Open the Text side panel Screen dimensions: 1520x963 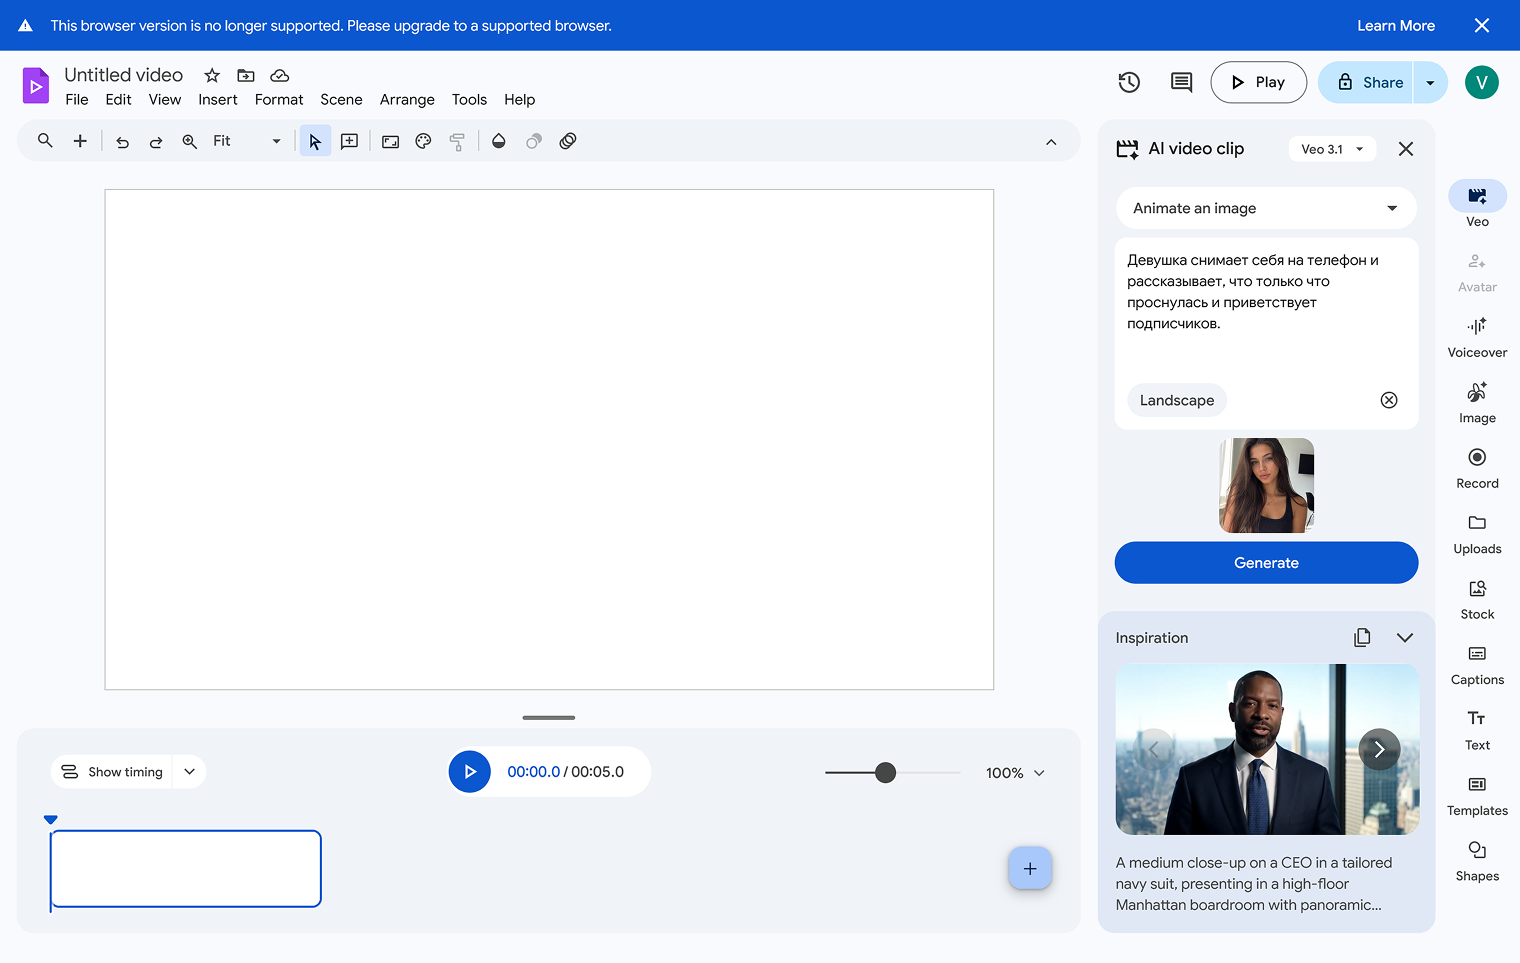coord(1477,730)
